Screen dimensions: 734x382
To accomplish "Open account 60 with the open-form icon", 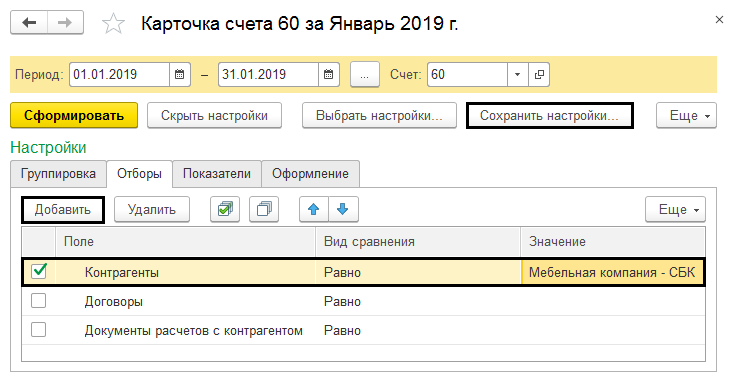I will (539, 74).
